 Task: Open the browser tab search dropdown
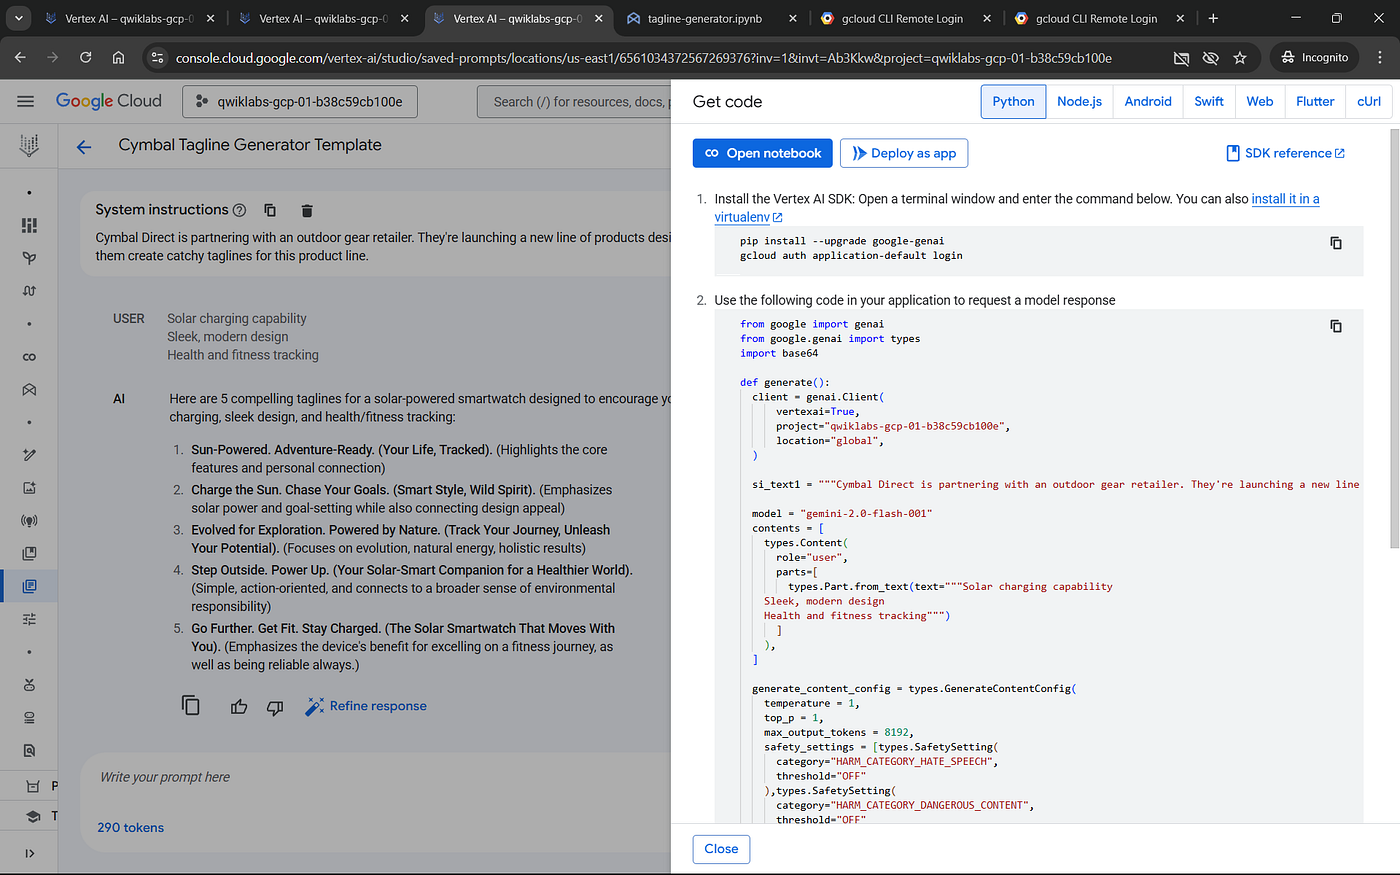tap(18, 18)
